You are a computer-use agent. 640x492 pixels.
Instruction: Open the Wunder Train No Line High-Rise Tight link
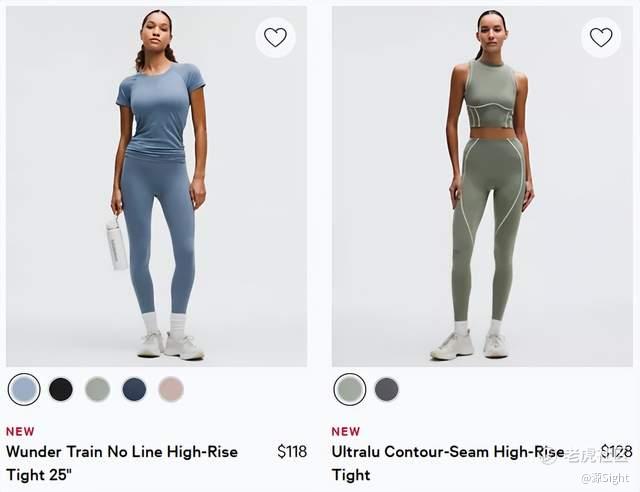[x=122, y=463]
